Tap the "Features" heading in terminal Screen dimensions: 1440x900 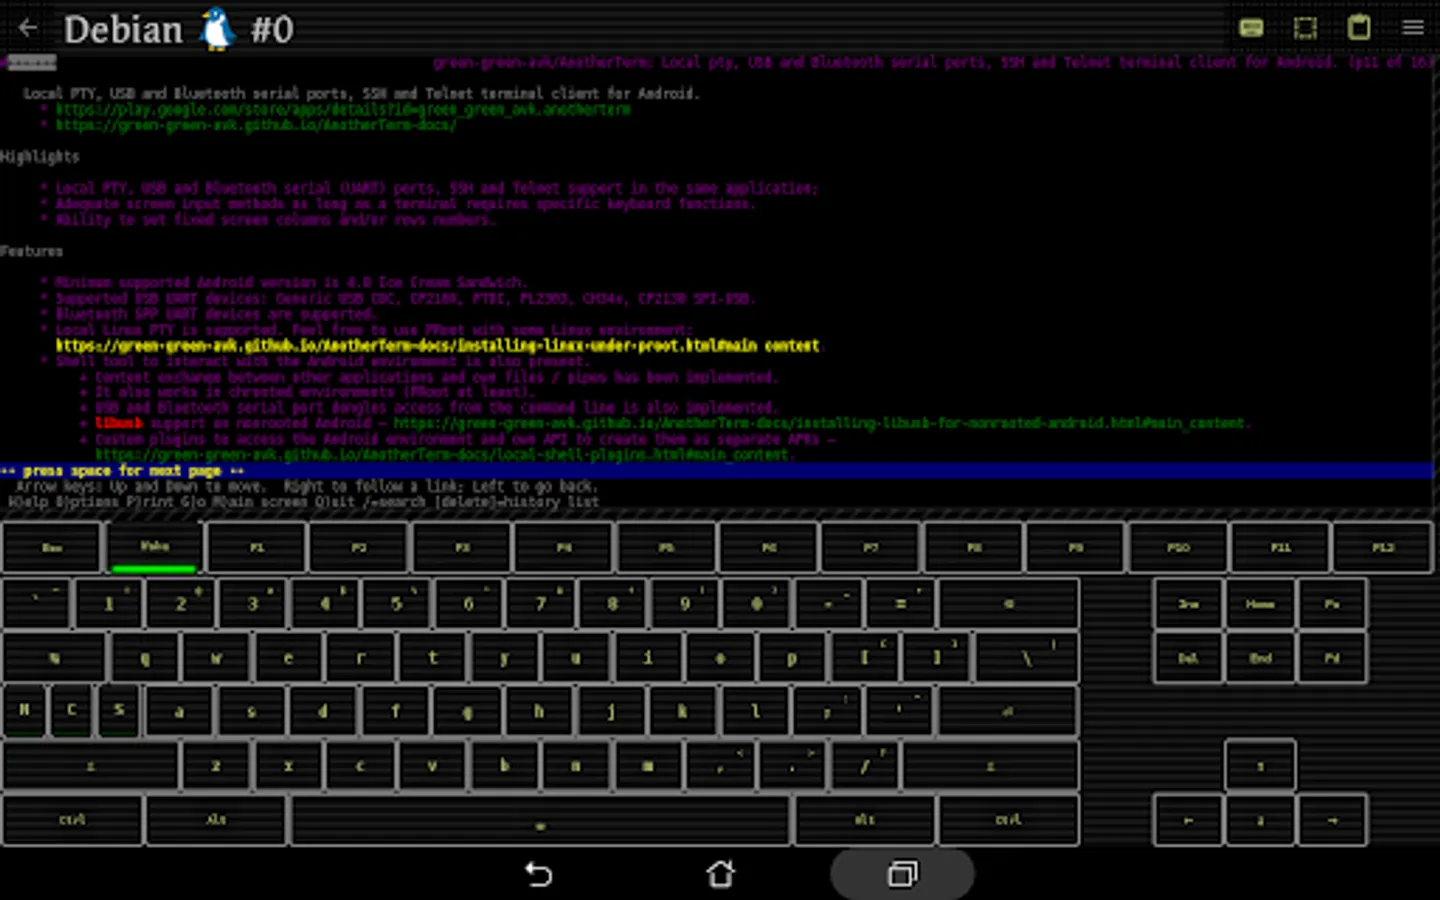tap(32, 251)
